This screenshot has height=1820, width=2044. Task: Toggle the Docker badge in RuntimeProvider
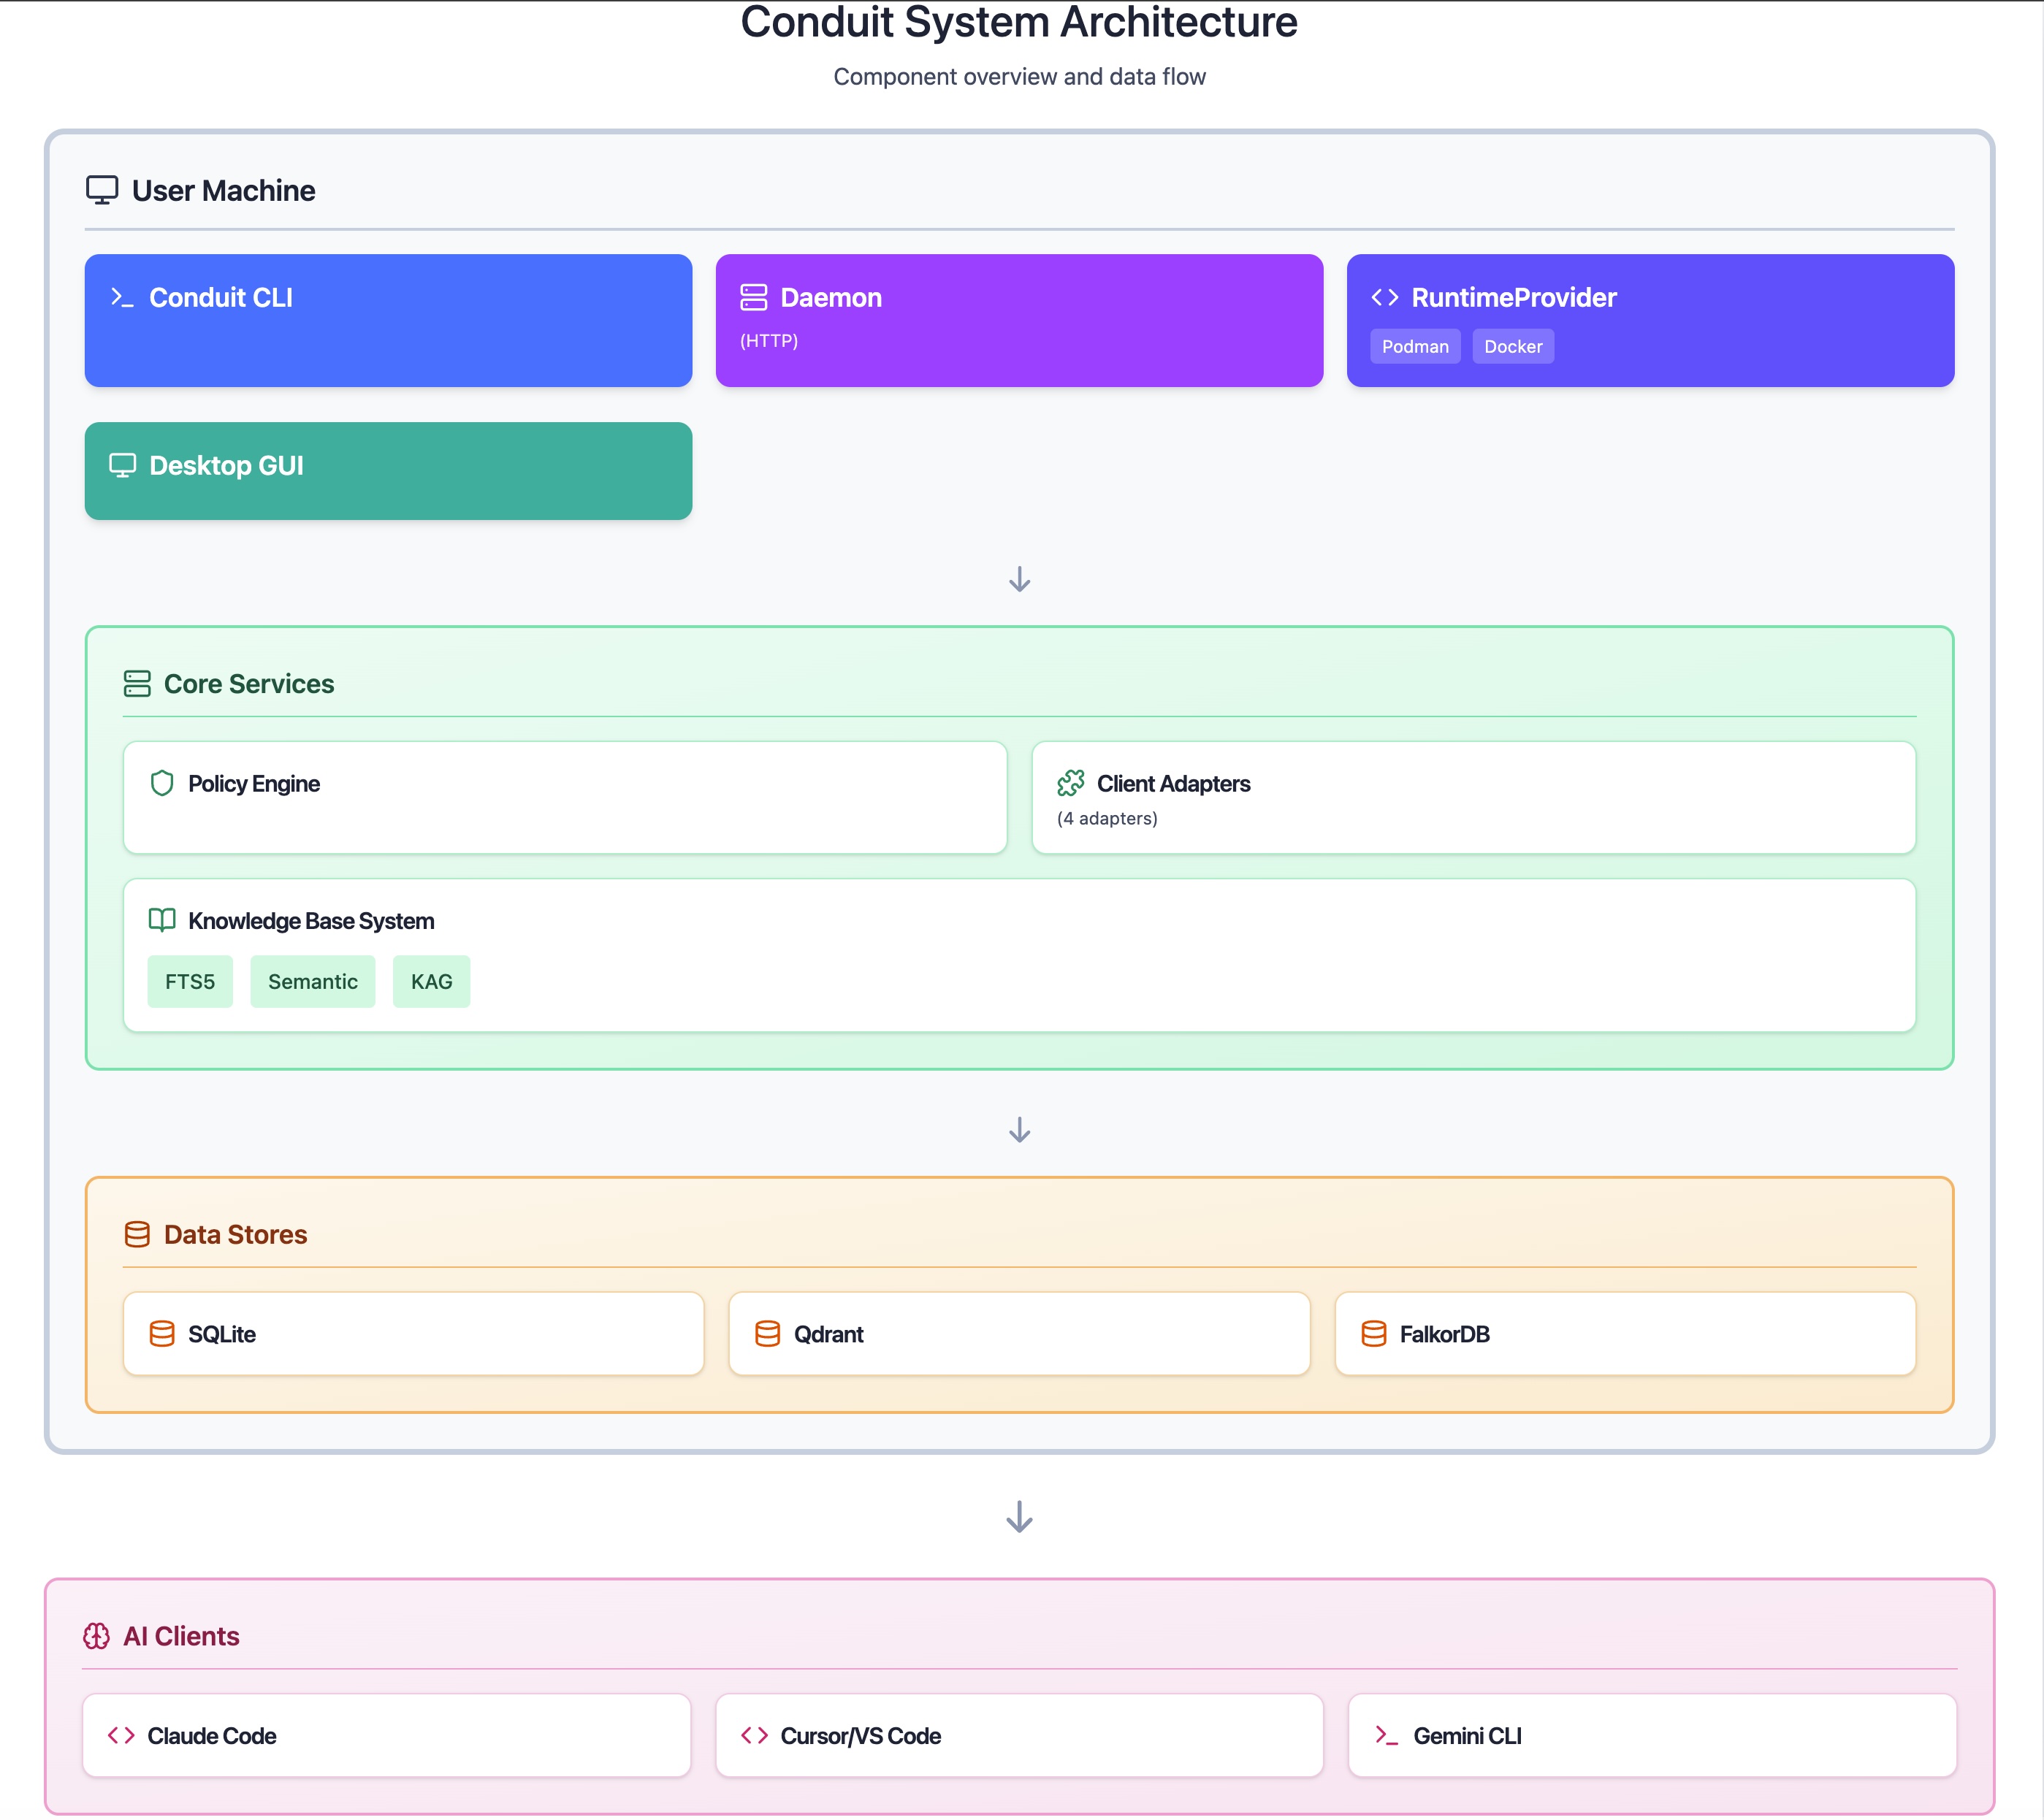(1513, 346)
